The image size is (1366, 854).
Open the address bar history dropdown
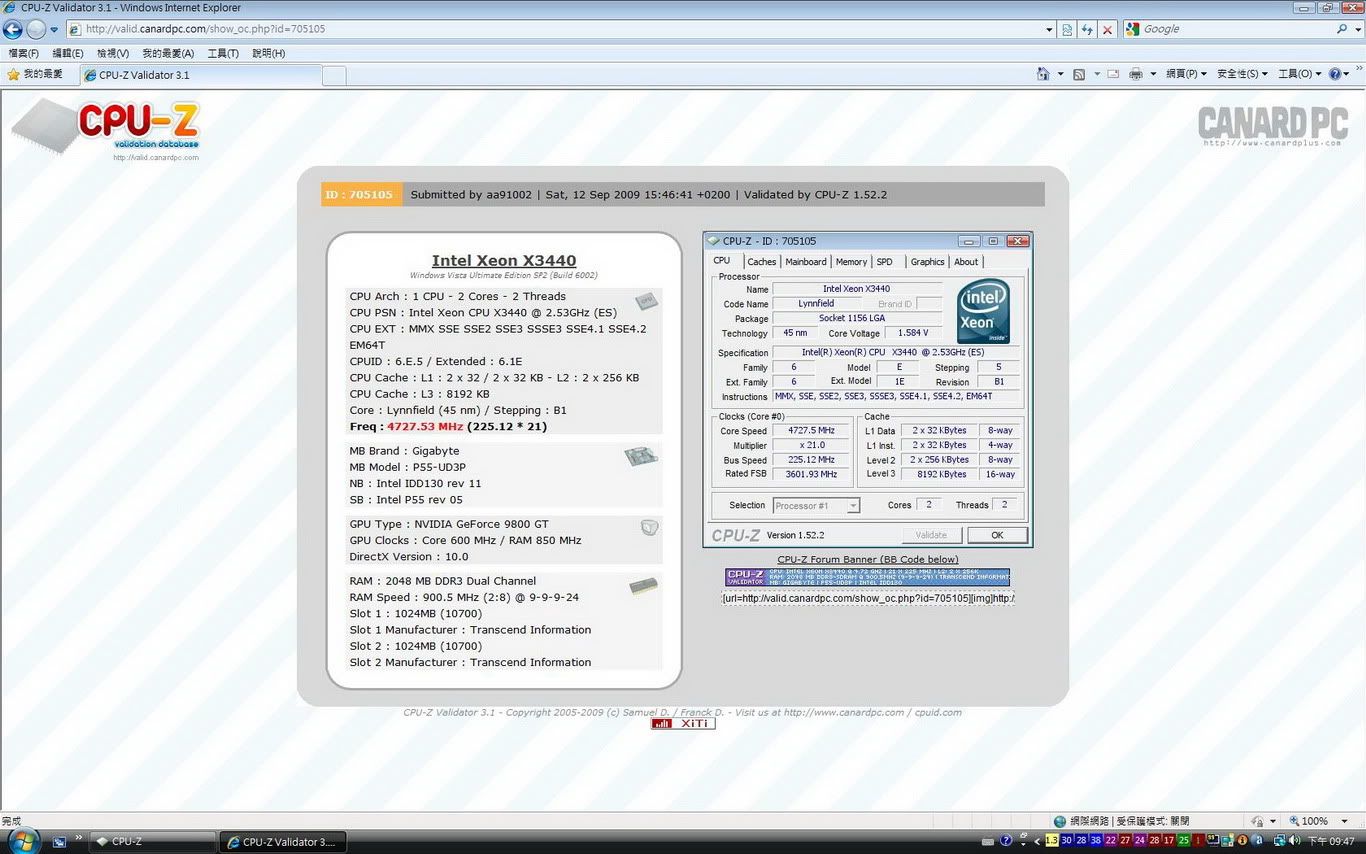[1049, 30]
